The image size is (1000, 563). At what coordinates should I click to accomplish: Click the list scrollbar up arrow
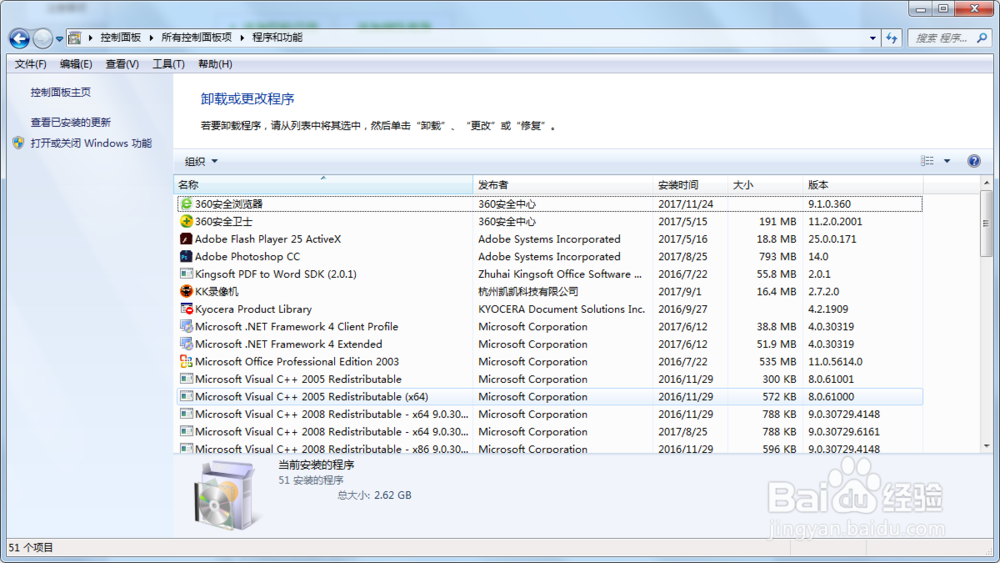coord(987,183)
